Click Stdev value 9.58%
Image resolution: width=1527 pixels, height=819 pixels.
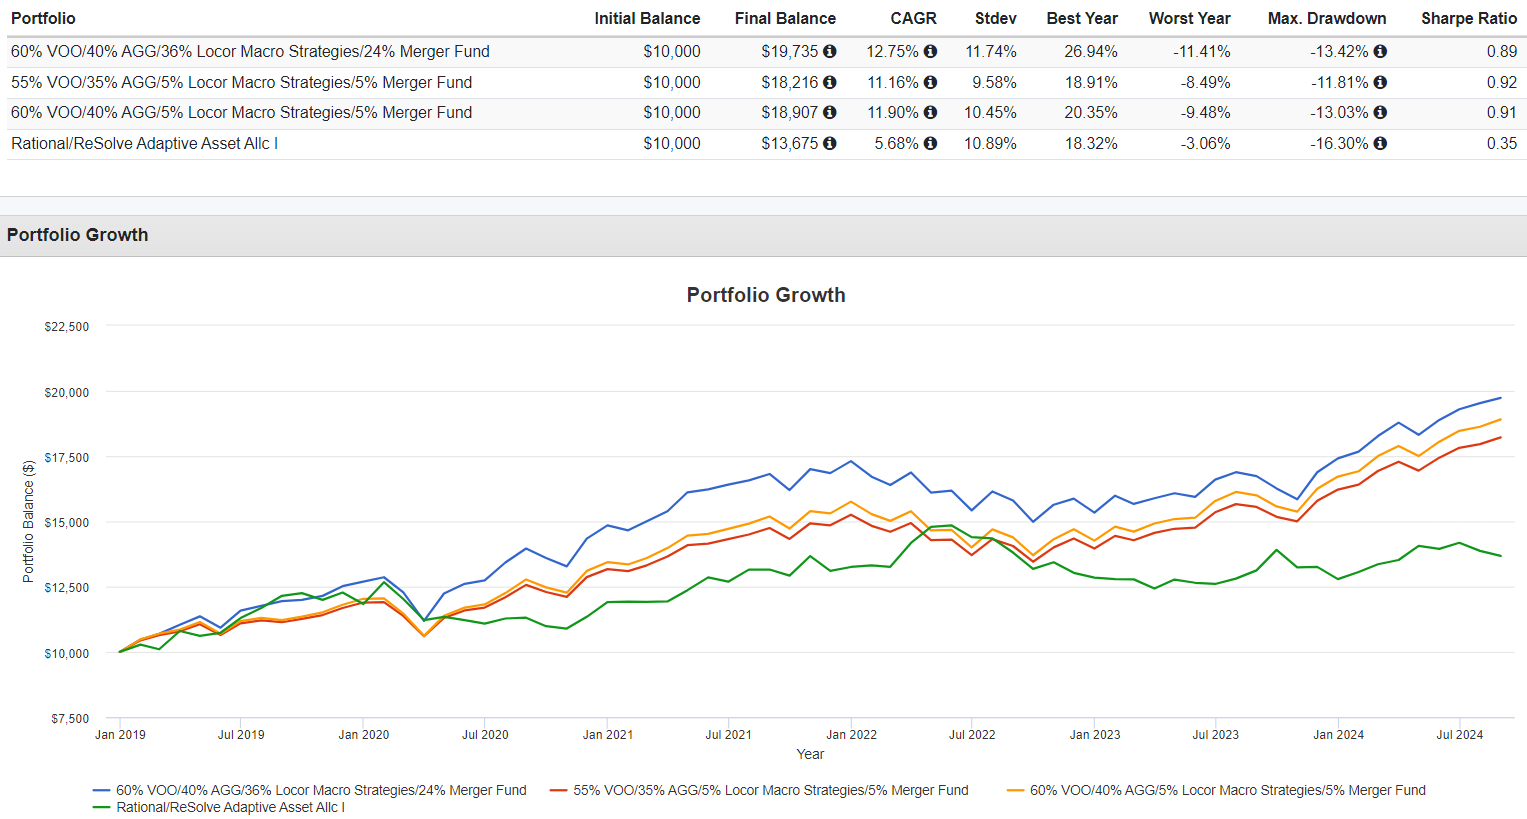coord(994,82)
